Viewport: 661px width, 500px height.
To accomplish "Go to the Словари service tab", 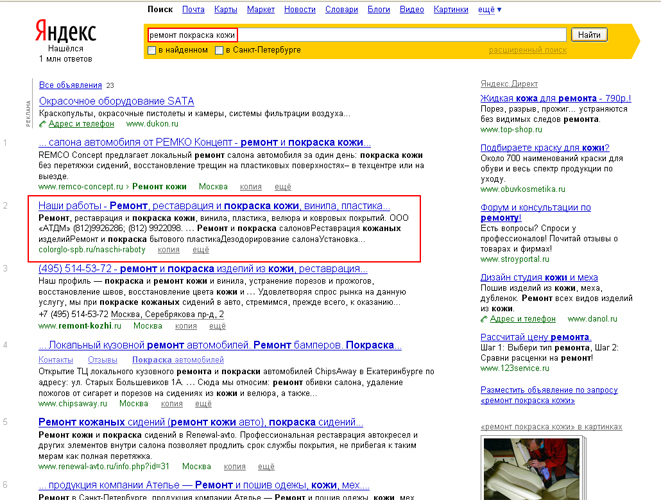I will (x=341, y=9).
